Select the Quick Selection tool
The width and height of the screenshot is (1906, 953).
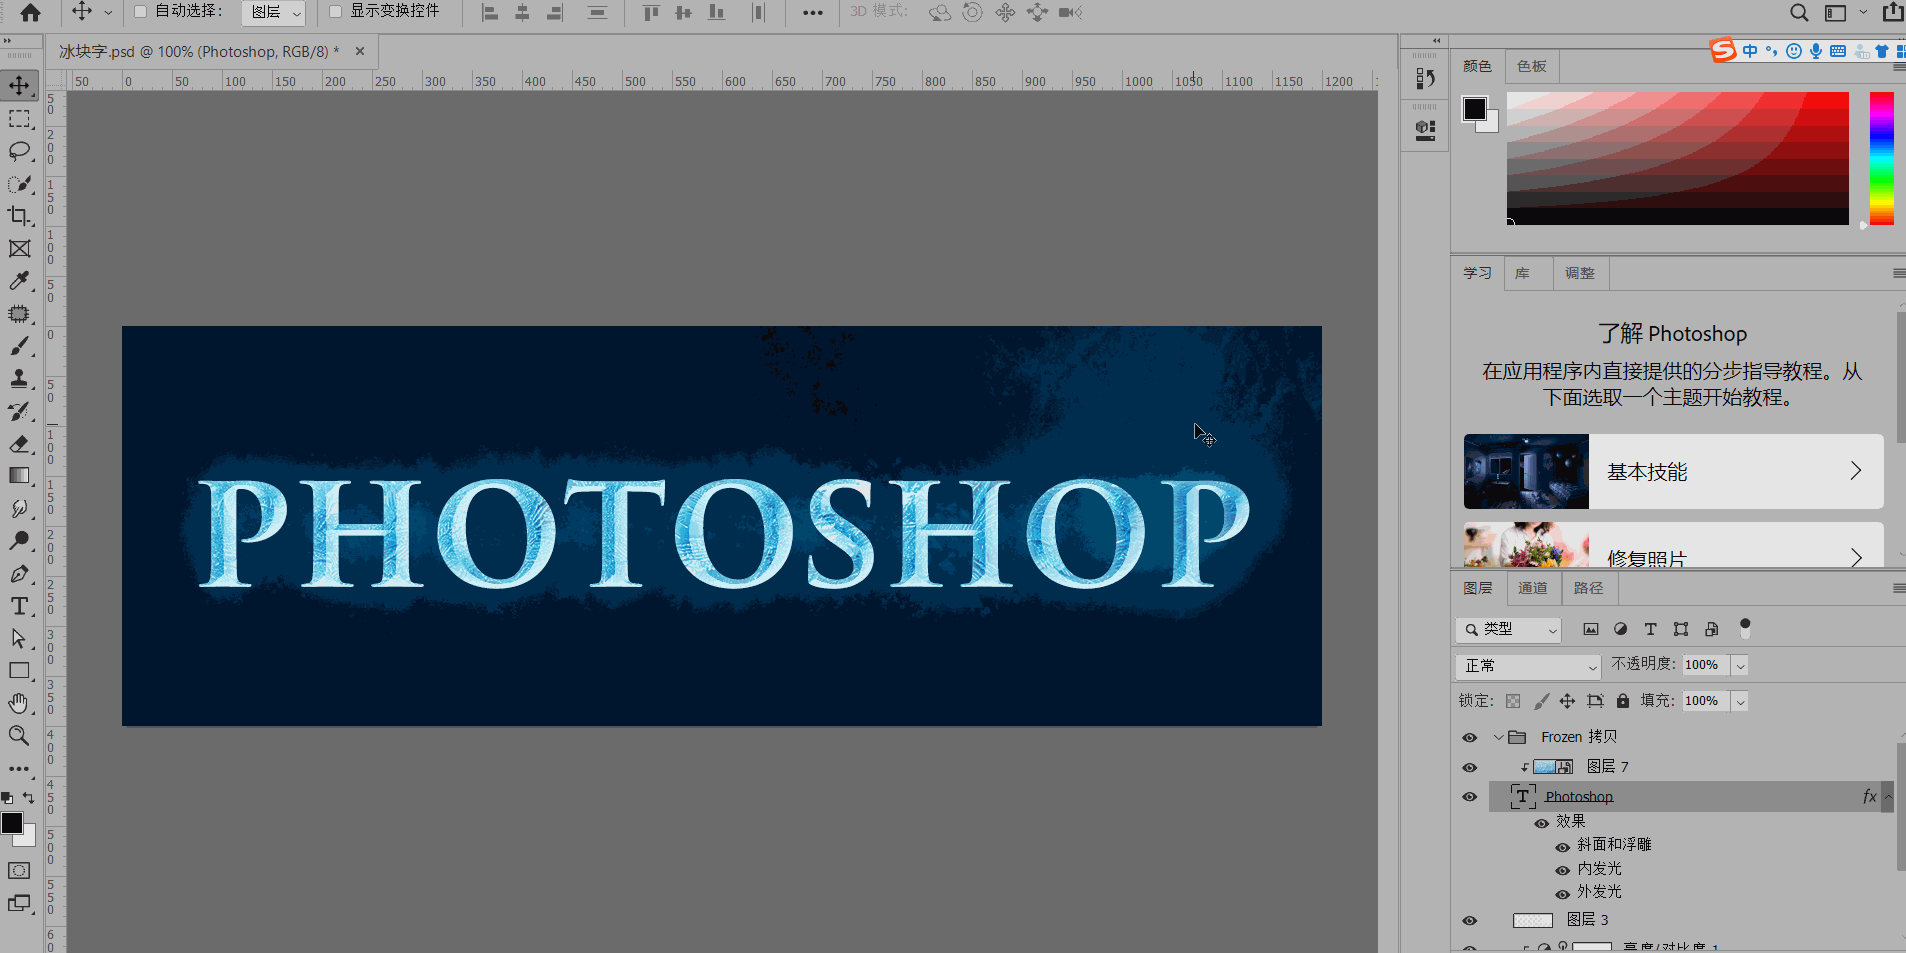[x=19, y=184]
